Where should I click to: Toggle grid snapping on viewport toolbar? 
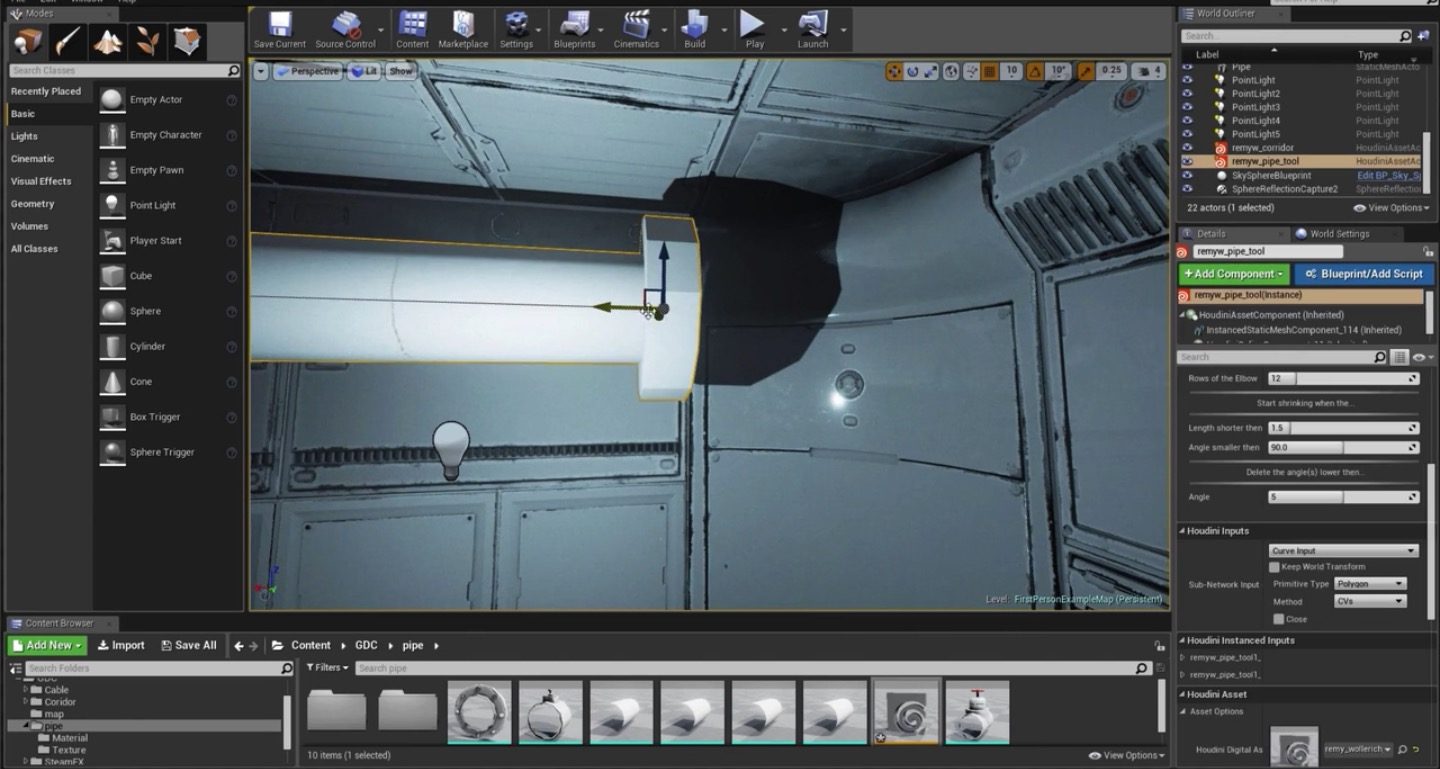(x=989, y=71)
